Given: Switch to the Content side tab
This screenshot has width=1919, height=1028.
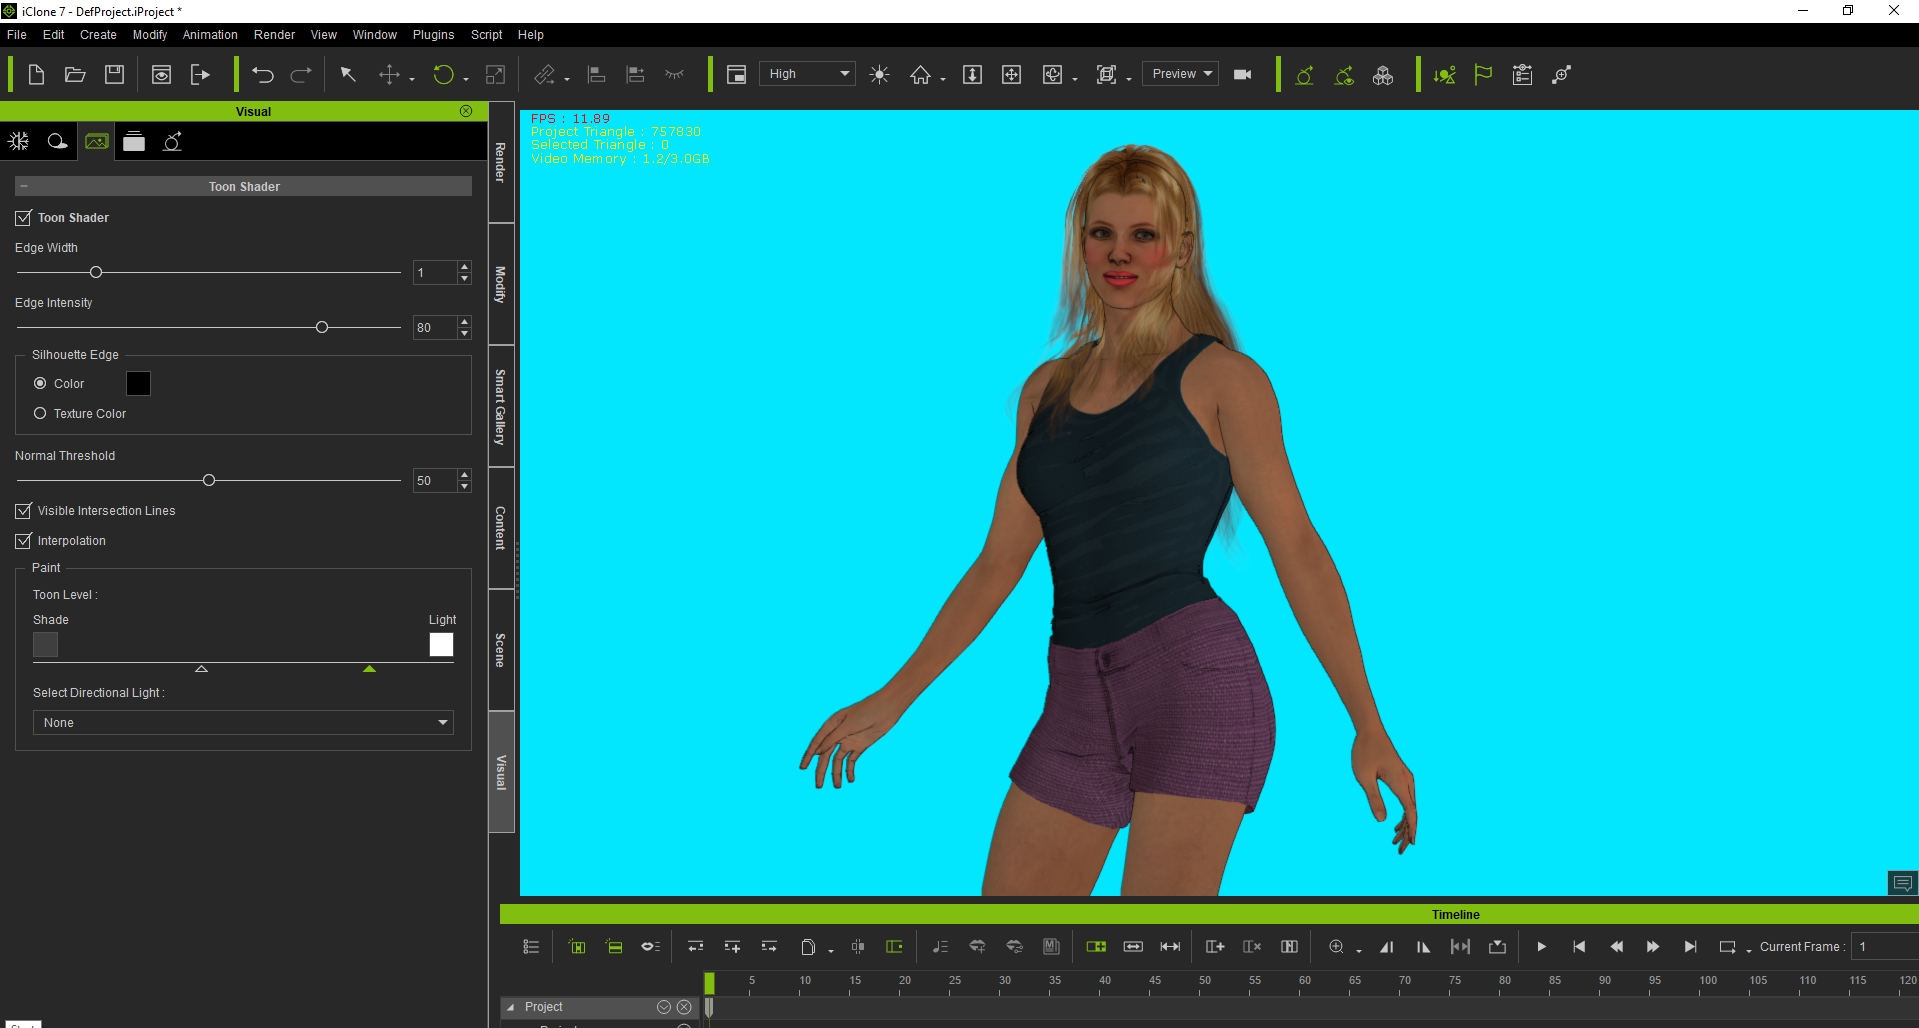Looking at the screenshot, I should [501, 528].
